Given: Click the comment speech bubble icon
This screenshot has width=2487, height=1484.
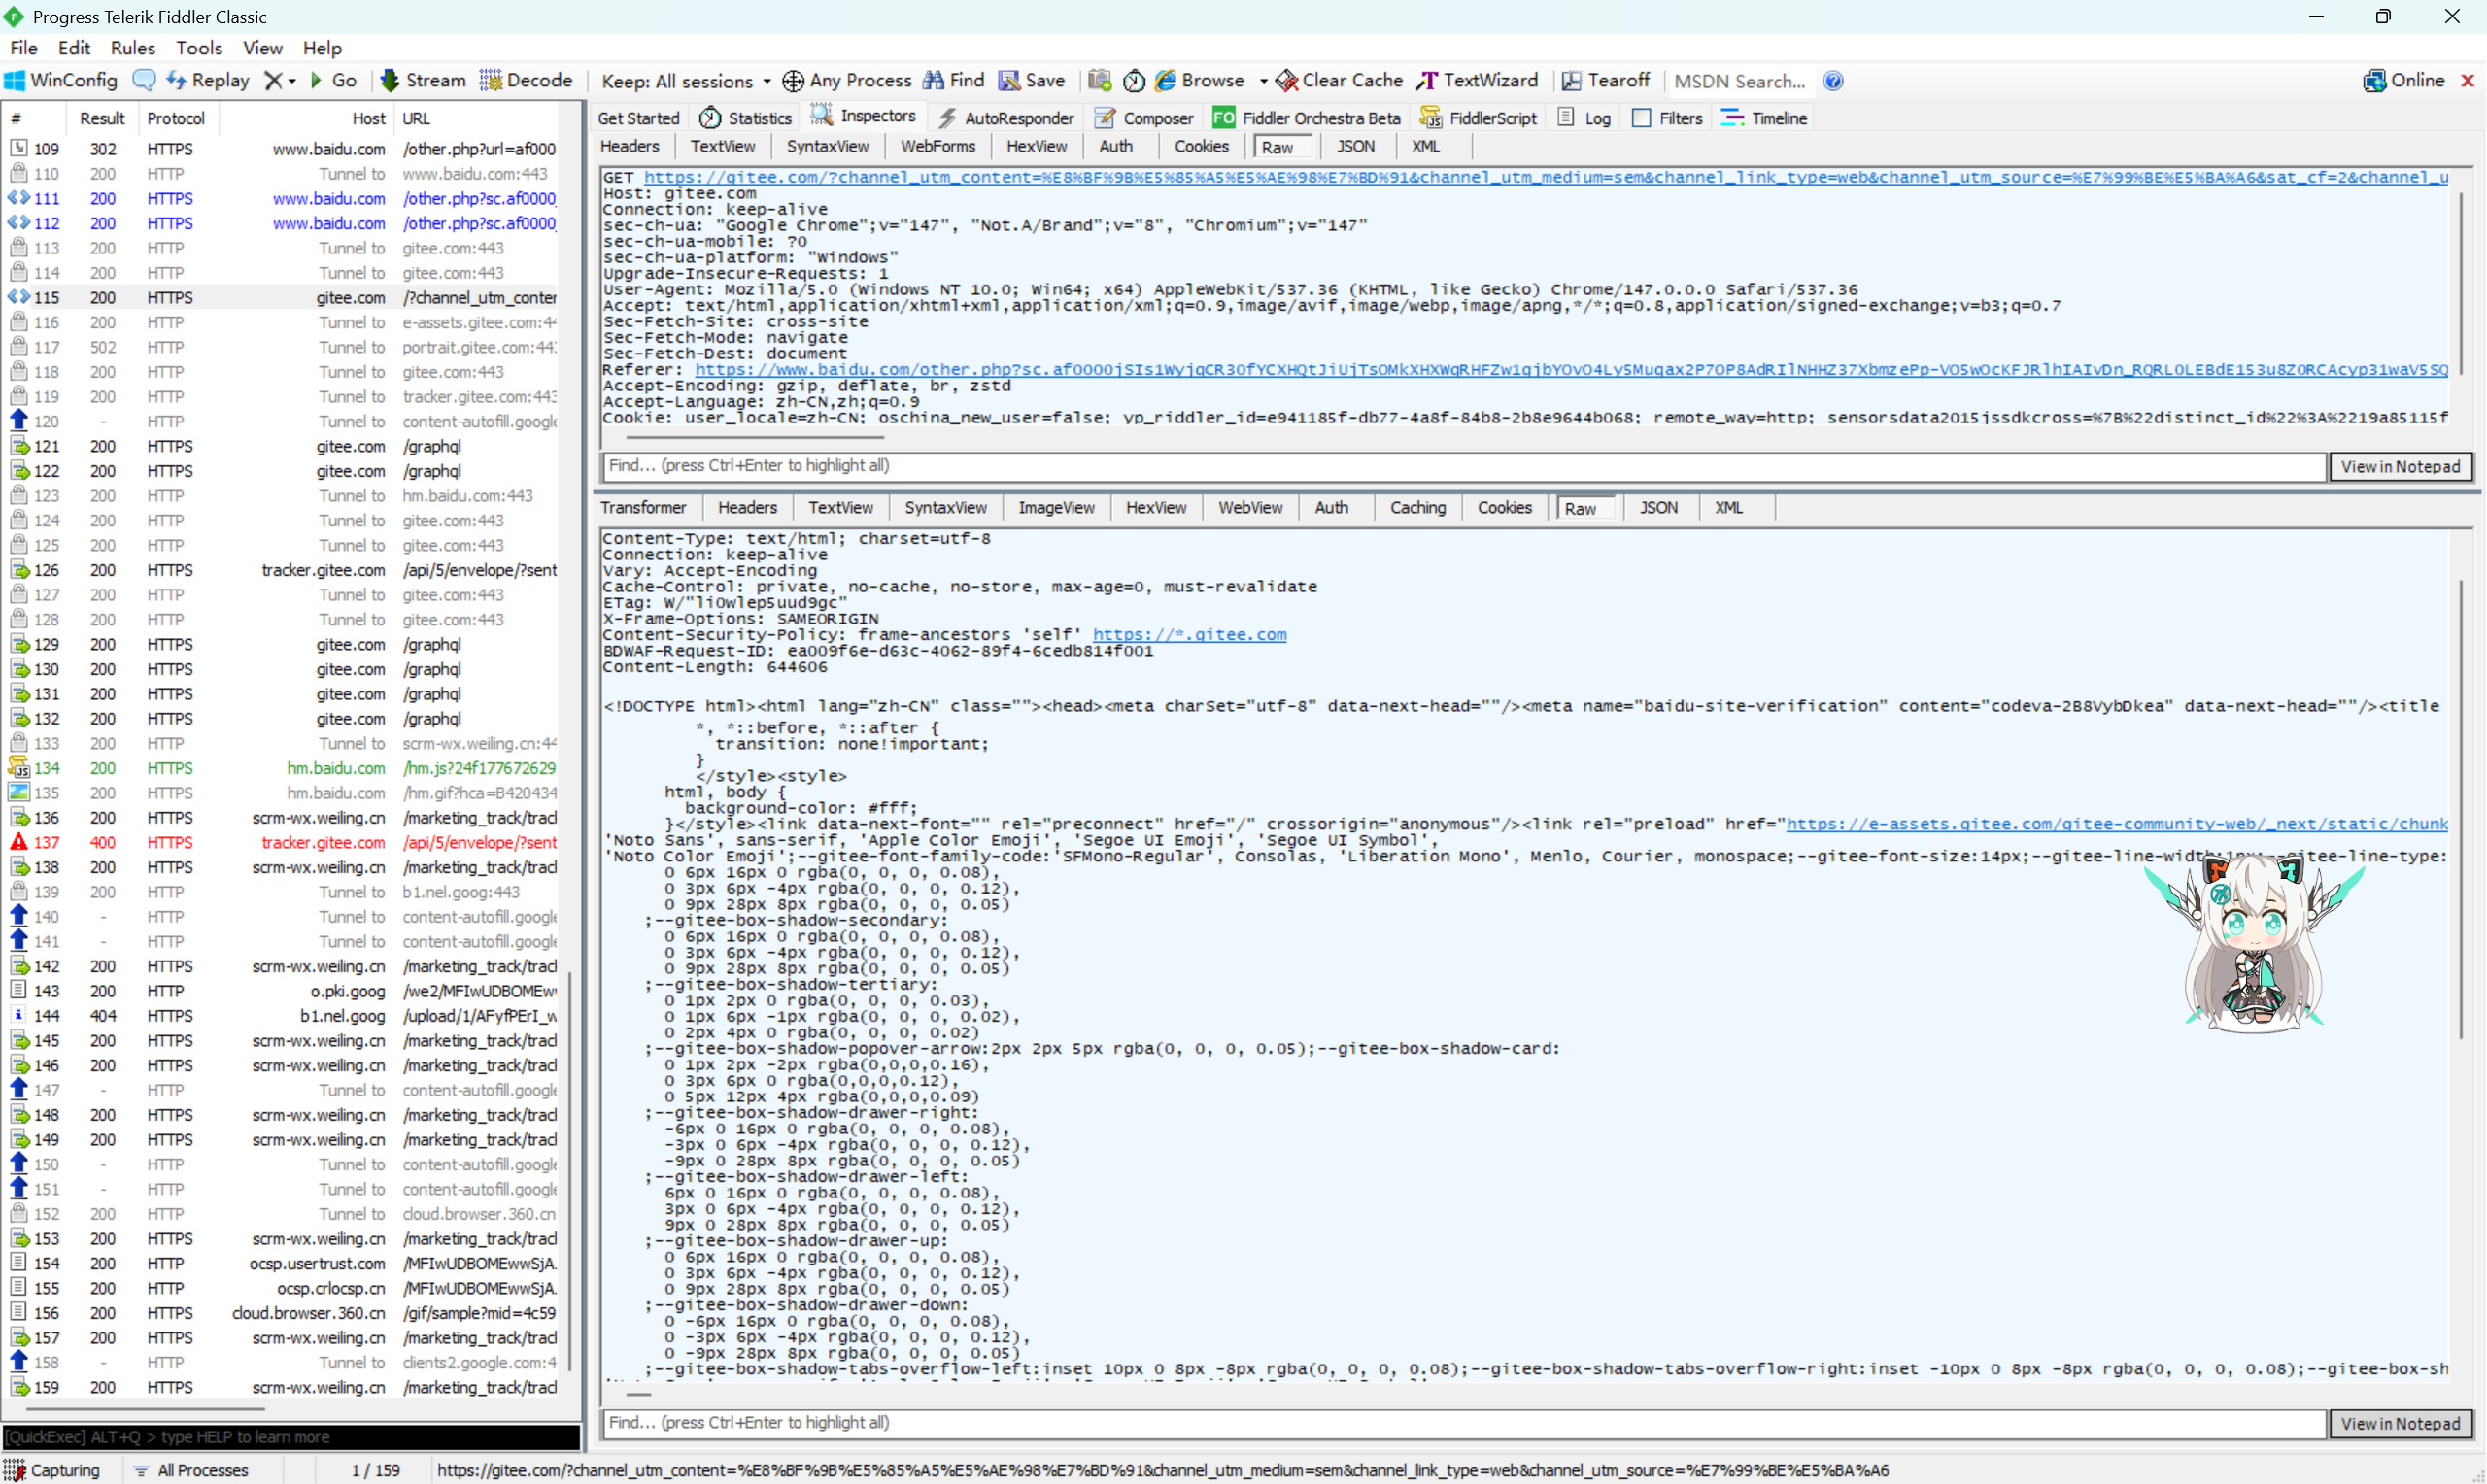Looking at the screenshot, I should coord(144,80).
